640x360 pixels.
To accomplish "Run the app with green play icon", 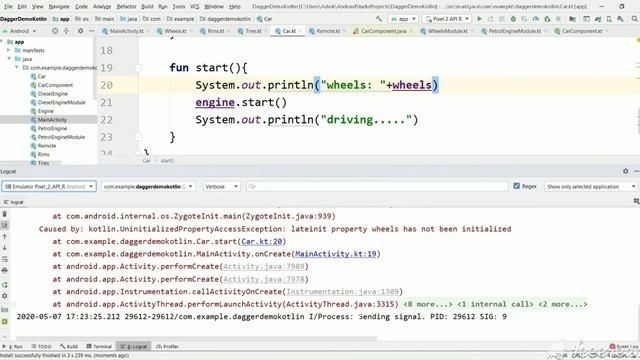I will pos(480,19).
